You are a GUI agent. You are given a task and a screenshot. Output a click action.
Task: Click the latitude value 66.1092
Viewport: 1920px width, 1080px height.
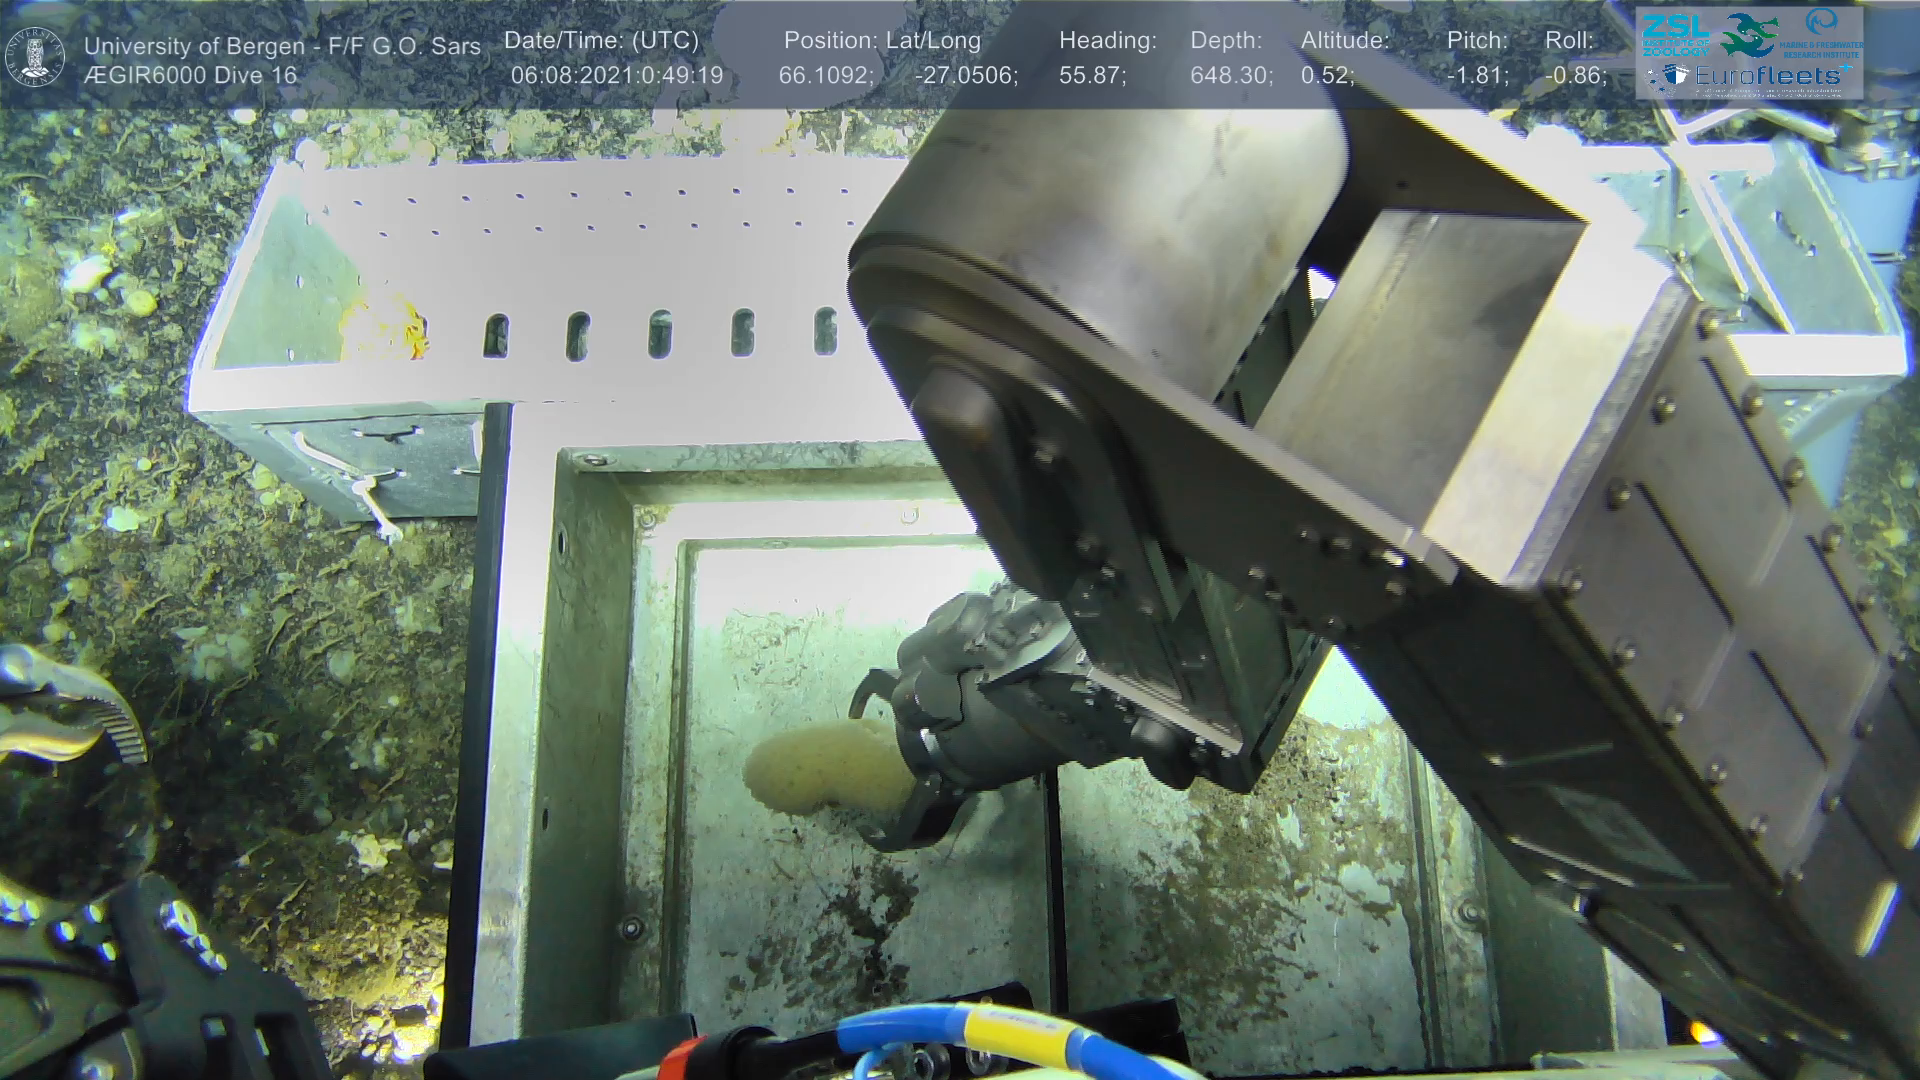point(826,76)
